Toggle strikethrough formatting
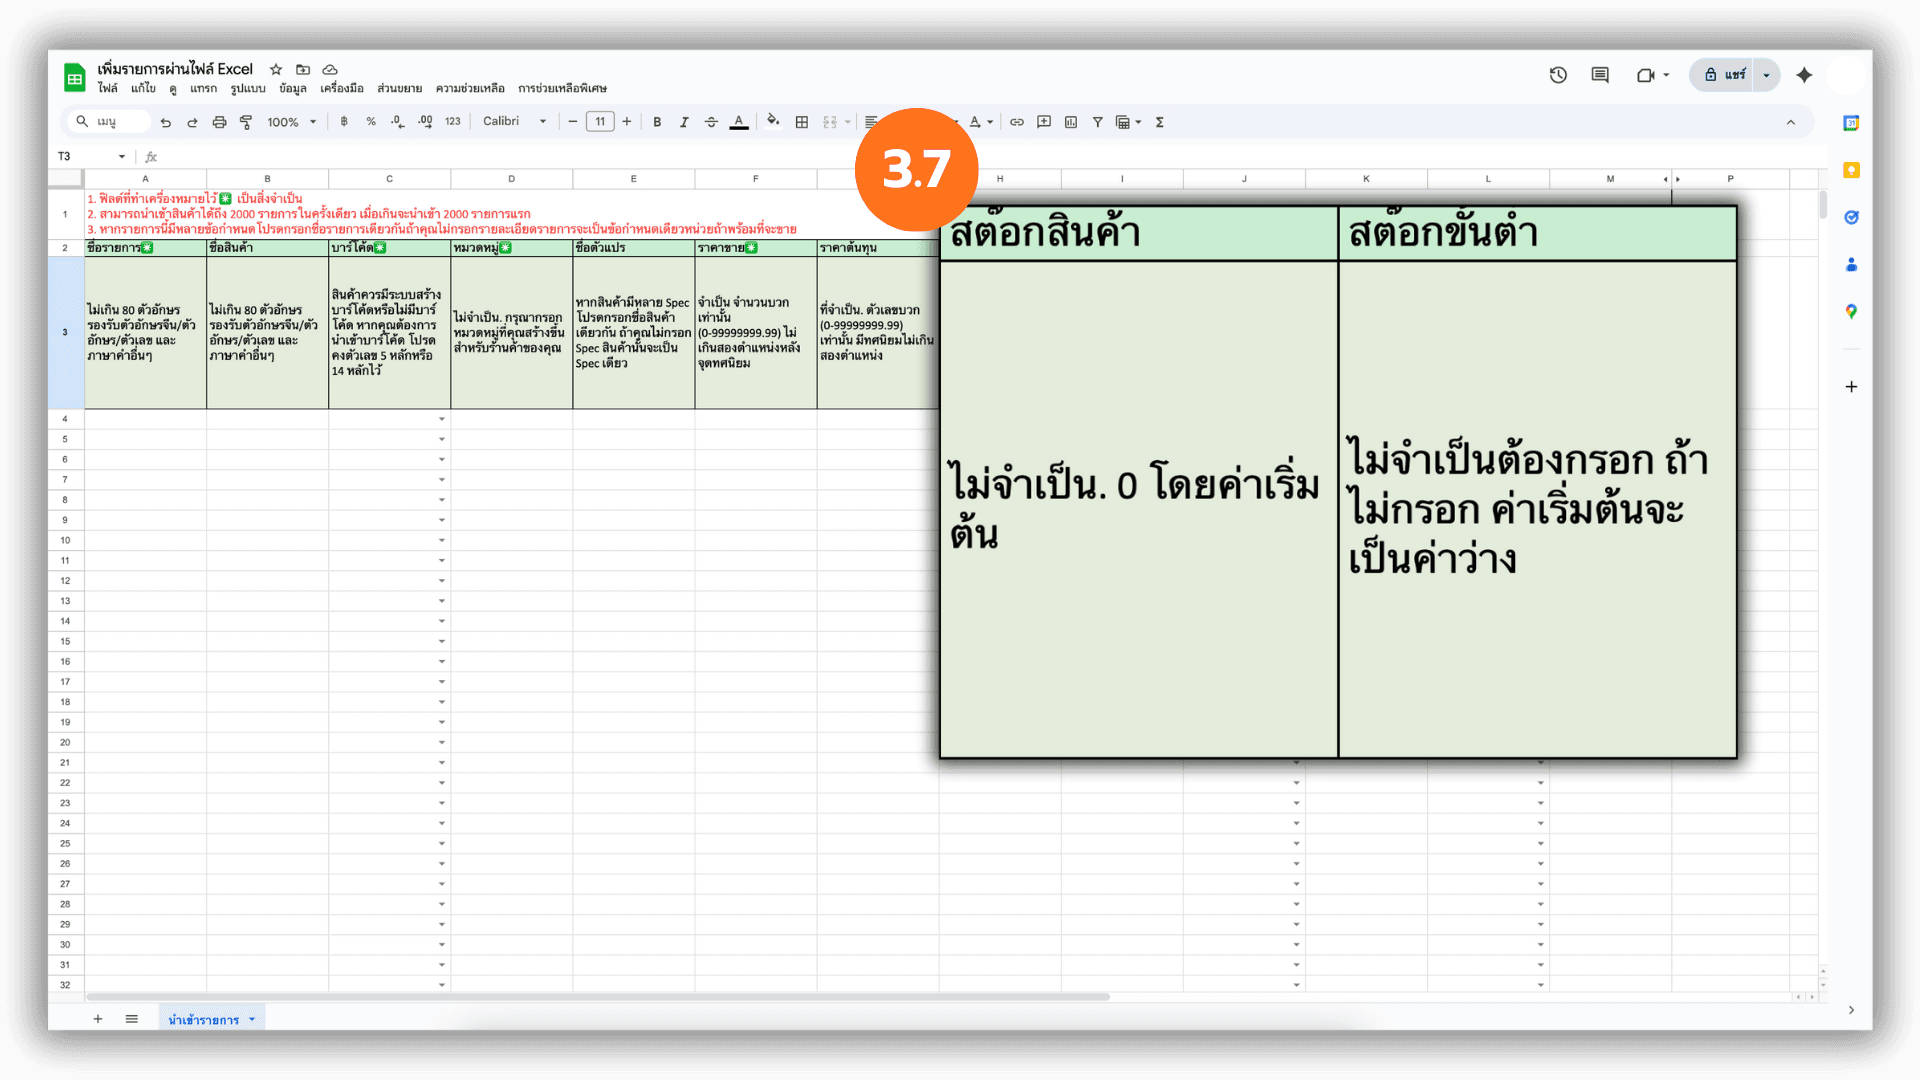 711,122
